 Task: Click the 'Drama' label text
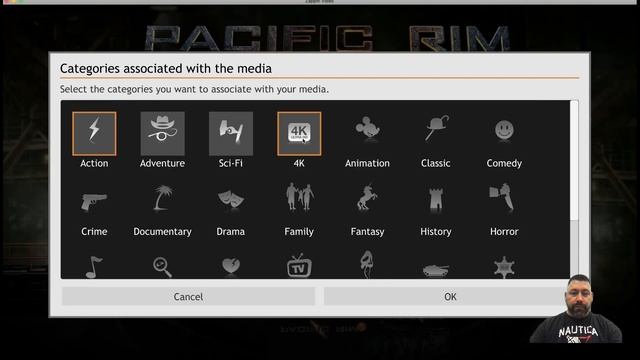(x=231, y=231)
